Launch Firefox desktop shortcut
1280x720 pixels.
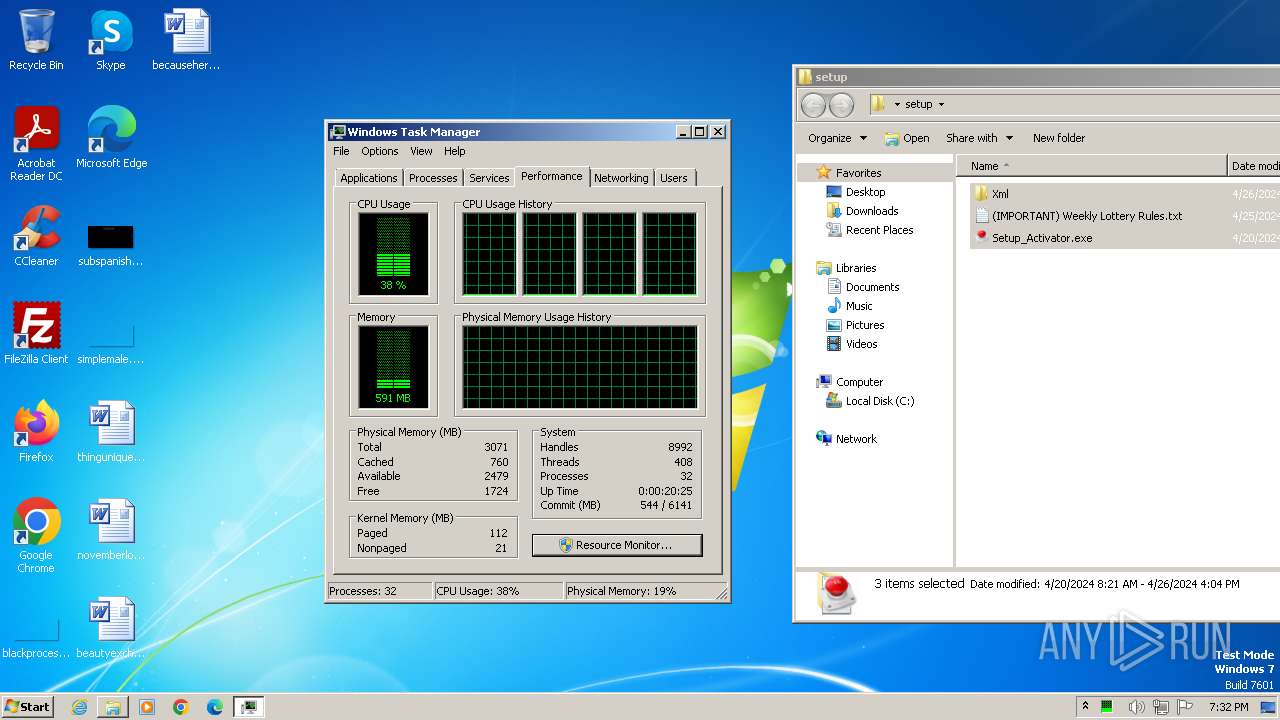(36, 431)
